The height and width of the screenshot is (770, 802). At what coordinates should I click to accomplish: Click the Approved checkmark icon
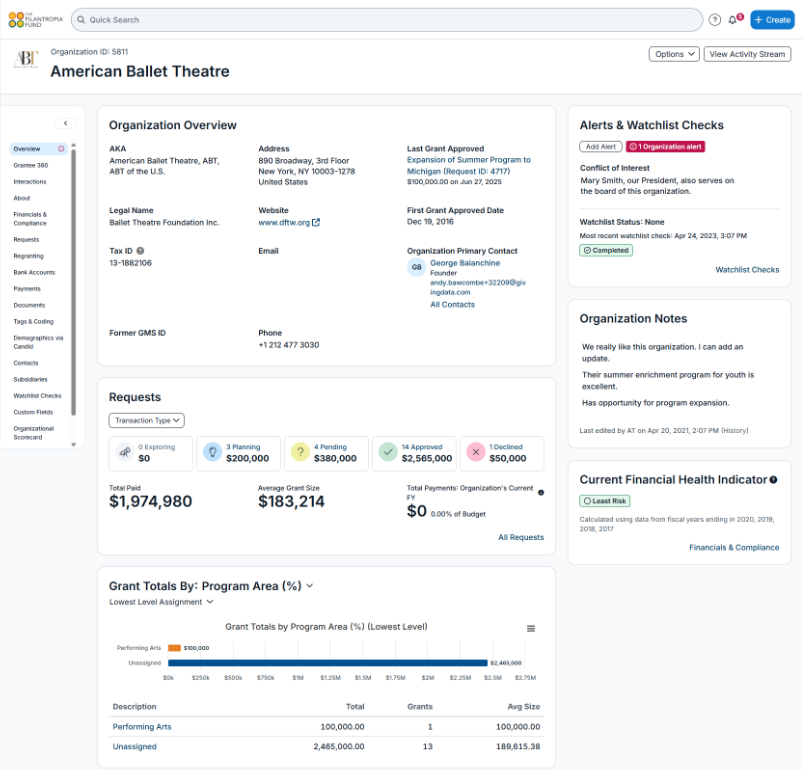(388, 452)
